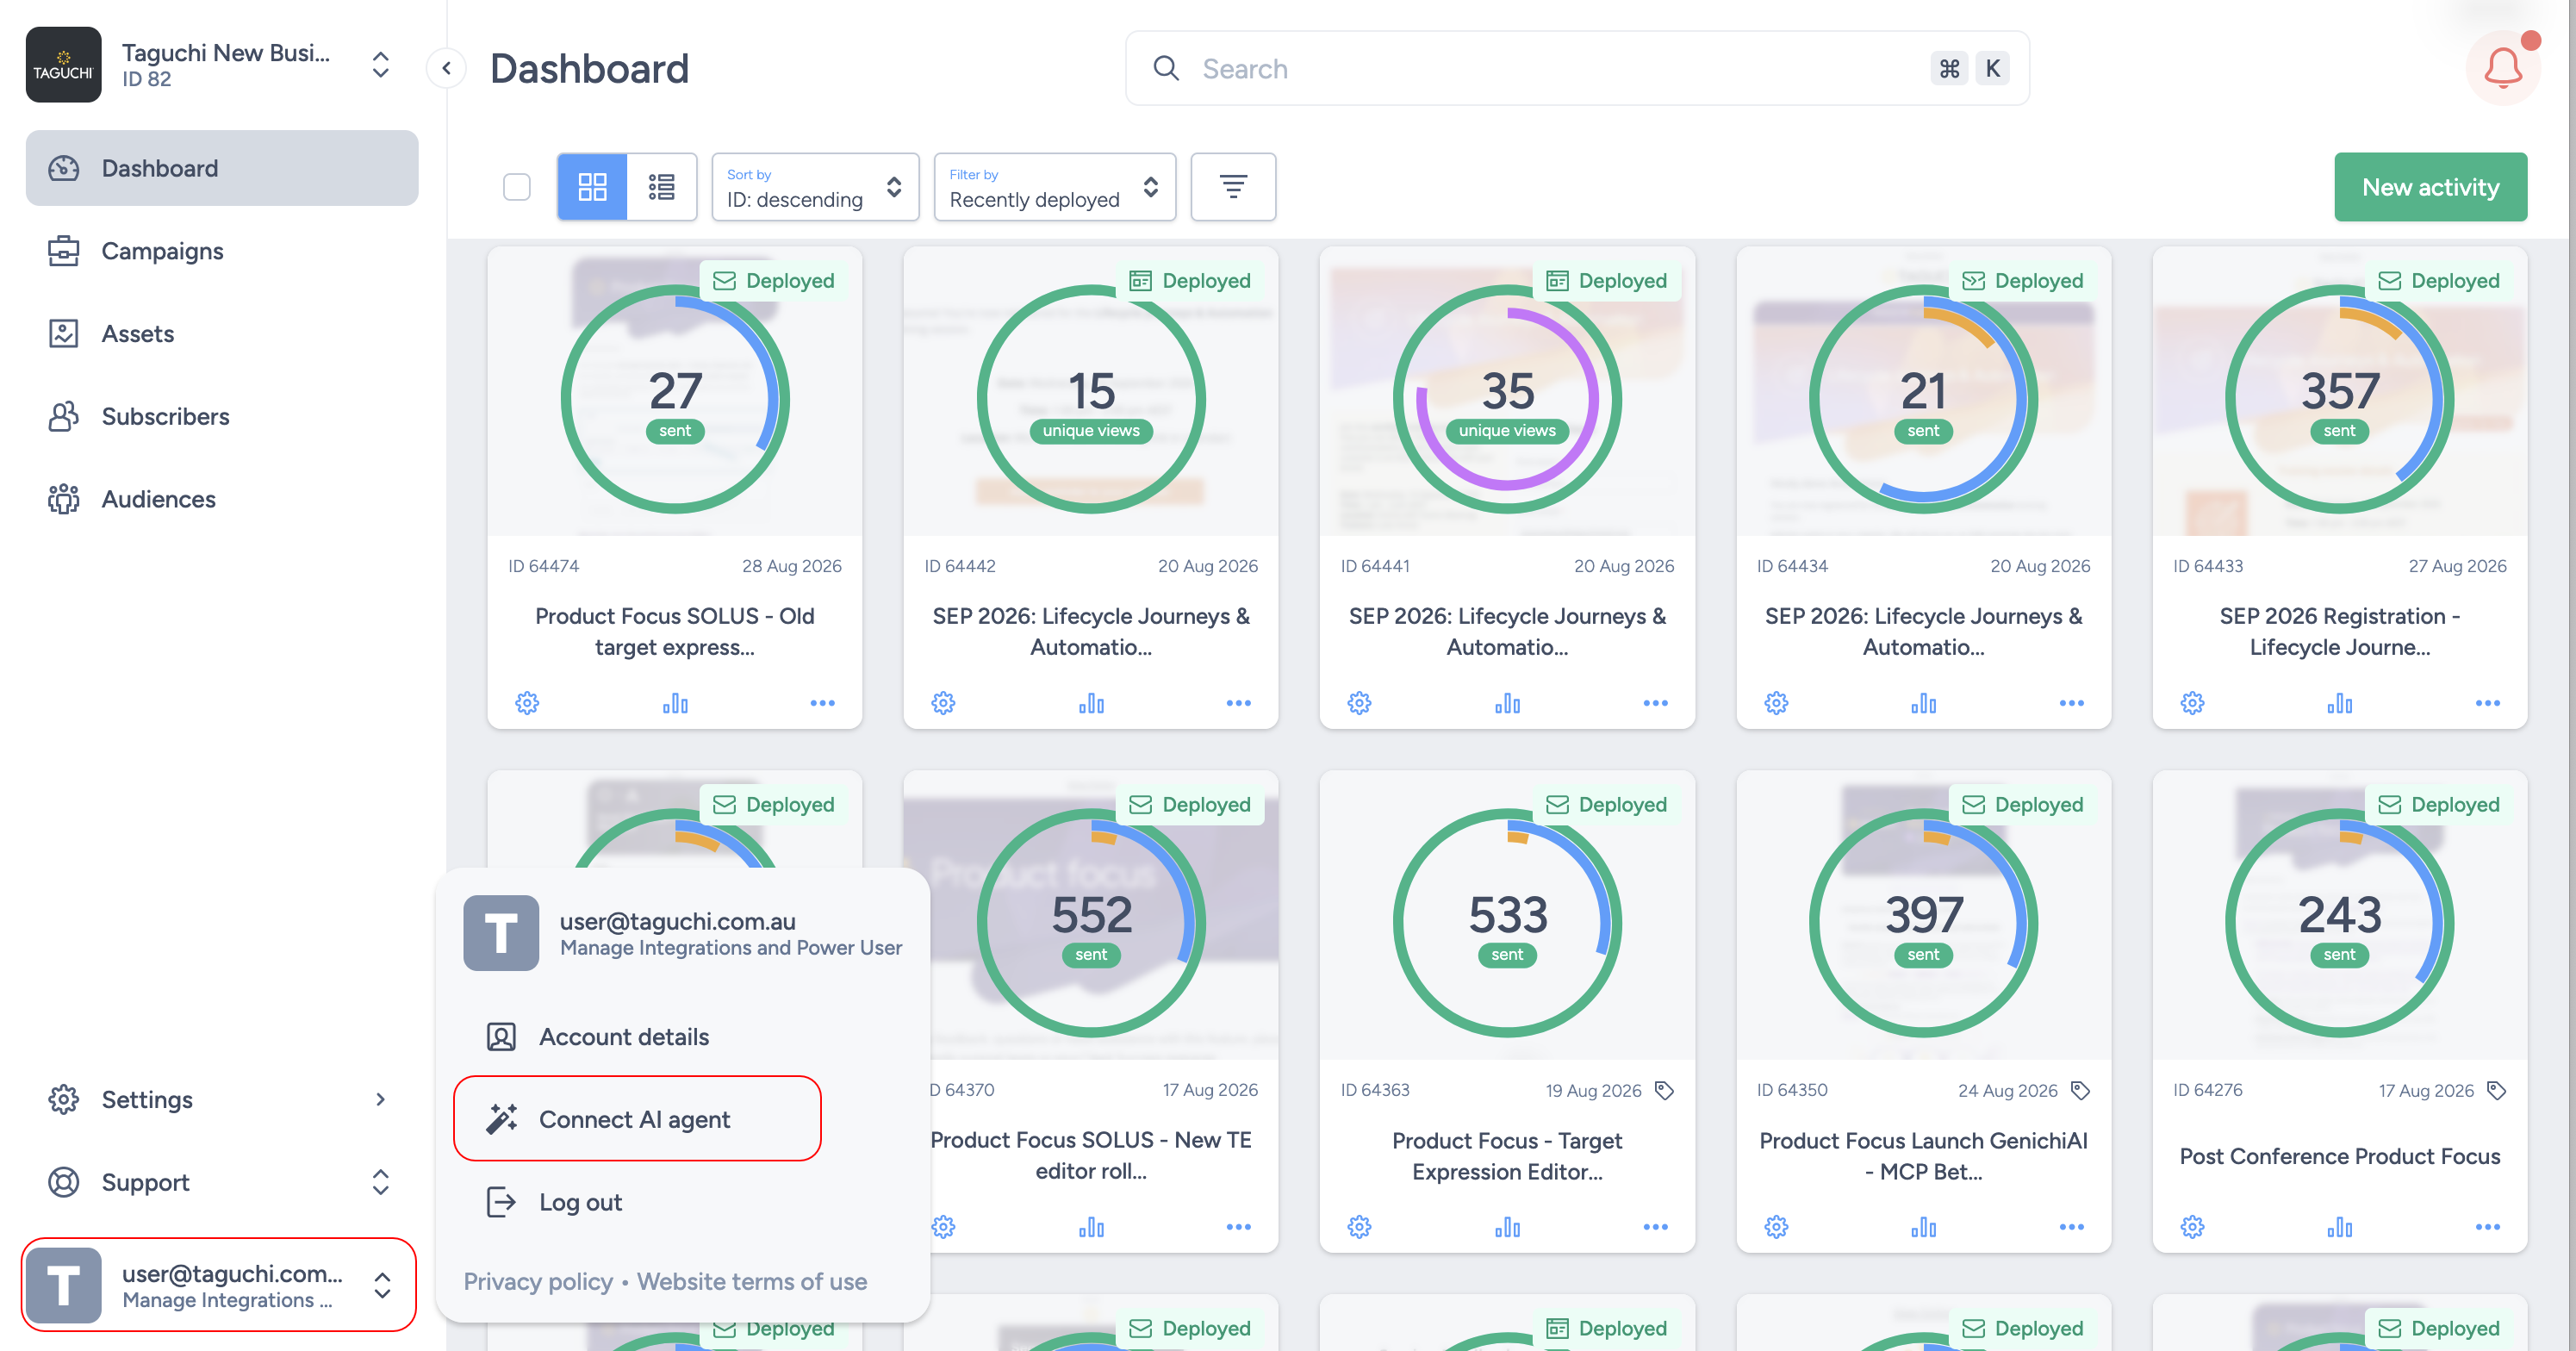Tick the select-all activities checkbox
The image size is (2576, 1351).
pos(516,187)
